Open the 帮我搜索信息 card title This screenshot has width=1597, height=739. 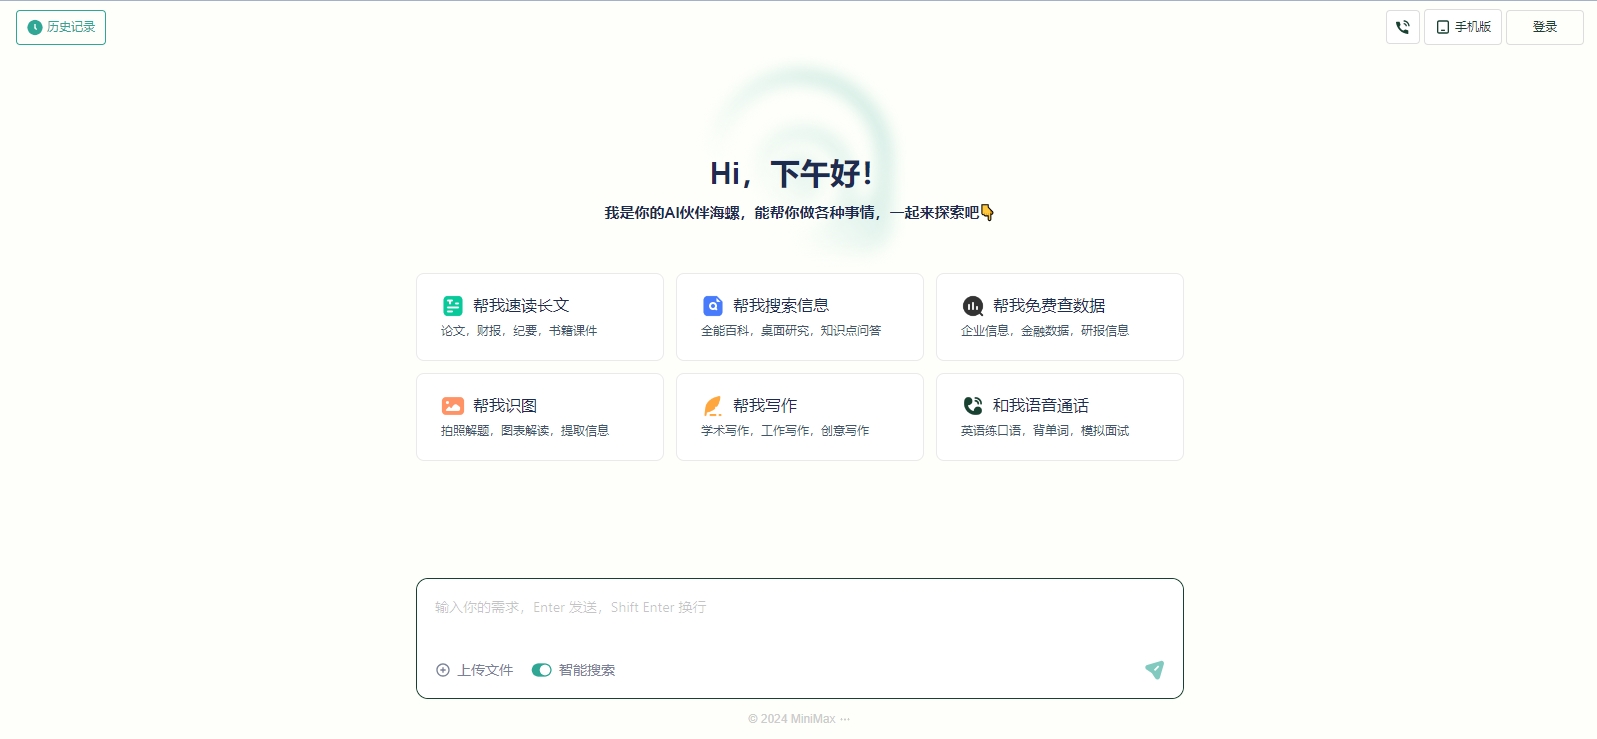click(x=781, y=306)
